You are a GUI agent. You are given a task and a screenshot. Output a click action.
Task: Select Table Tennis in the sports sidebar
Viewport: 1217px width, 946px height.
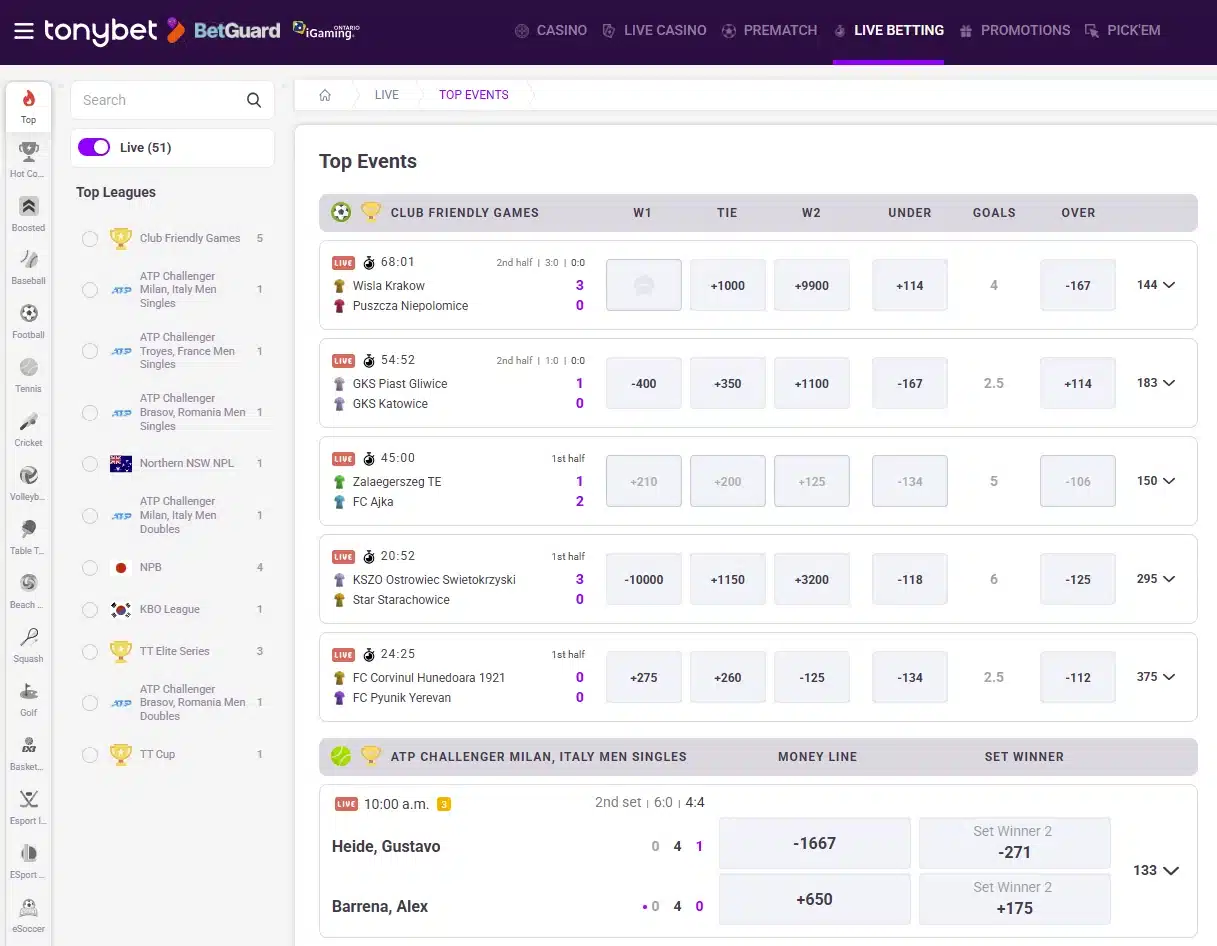coord(28,537)
